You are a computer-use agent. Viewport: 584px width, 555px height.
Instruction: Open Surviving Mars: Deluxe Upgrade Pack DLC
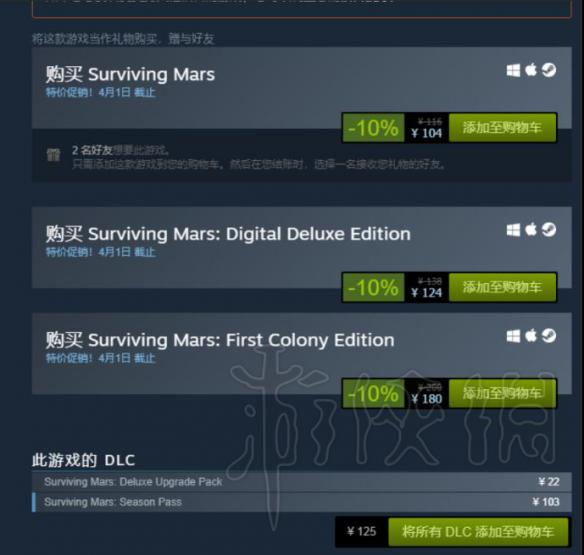[302, 482]
